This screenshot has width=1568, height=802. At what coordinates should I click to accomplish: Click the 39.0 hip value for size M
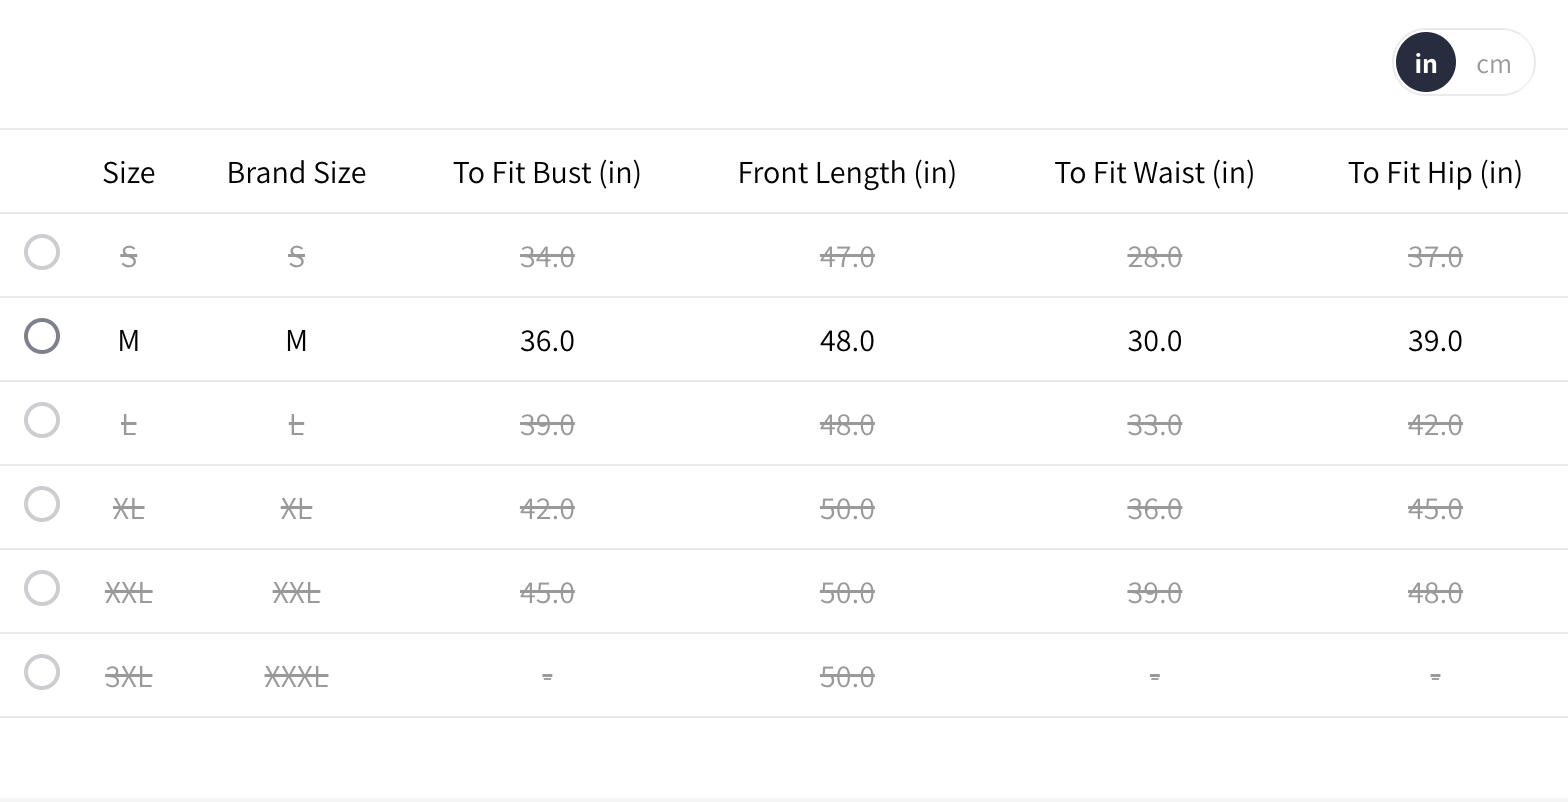[x=1435, y=341]
